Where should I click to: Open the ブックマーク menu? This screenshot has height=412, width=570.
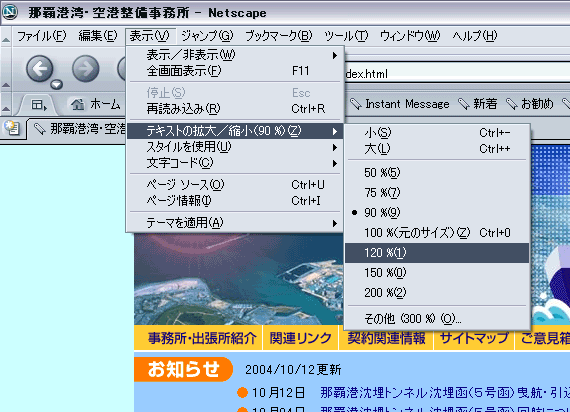coord(278,36)
